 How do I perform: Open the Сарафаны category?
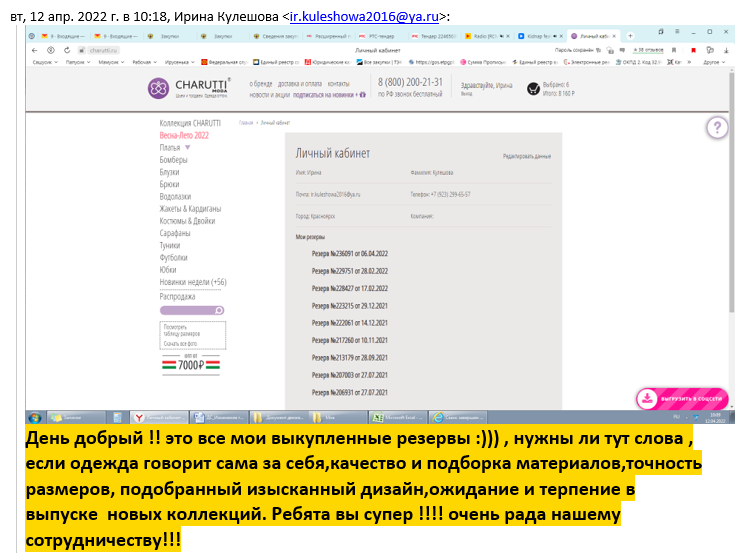(x=175, y=233)
